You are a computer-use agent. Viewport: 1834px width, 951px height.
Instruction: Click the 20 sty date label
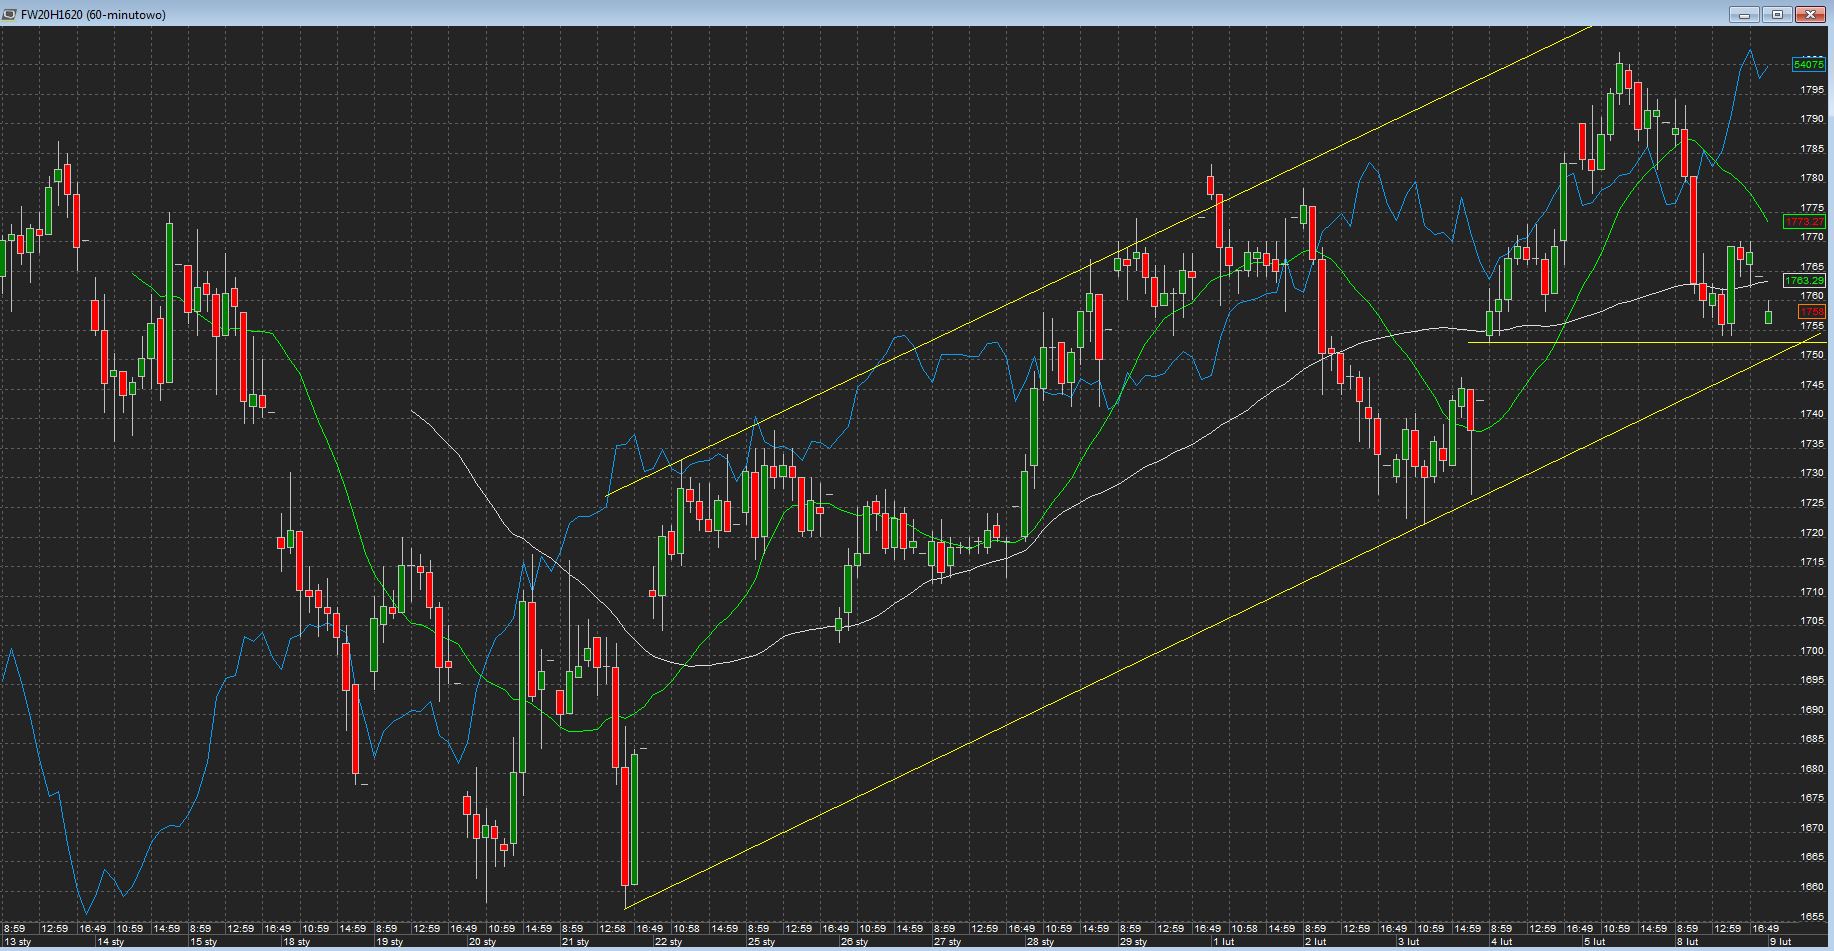click(483, 942)
